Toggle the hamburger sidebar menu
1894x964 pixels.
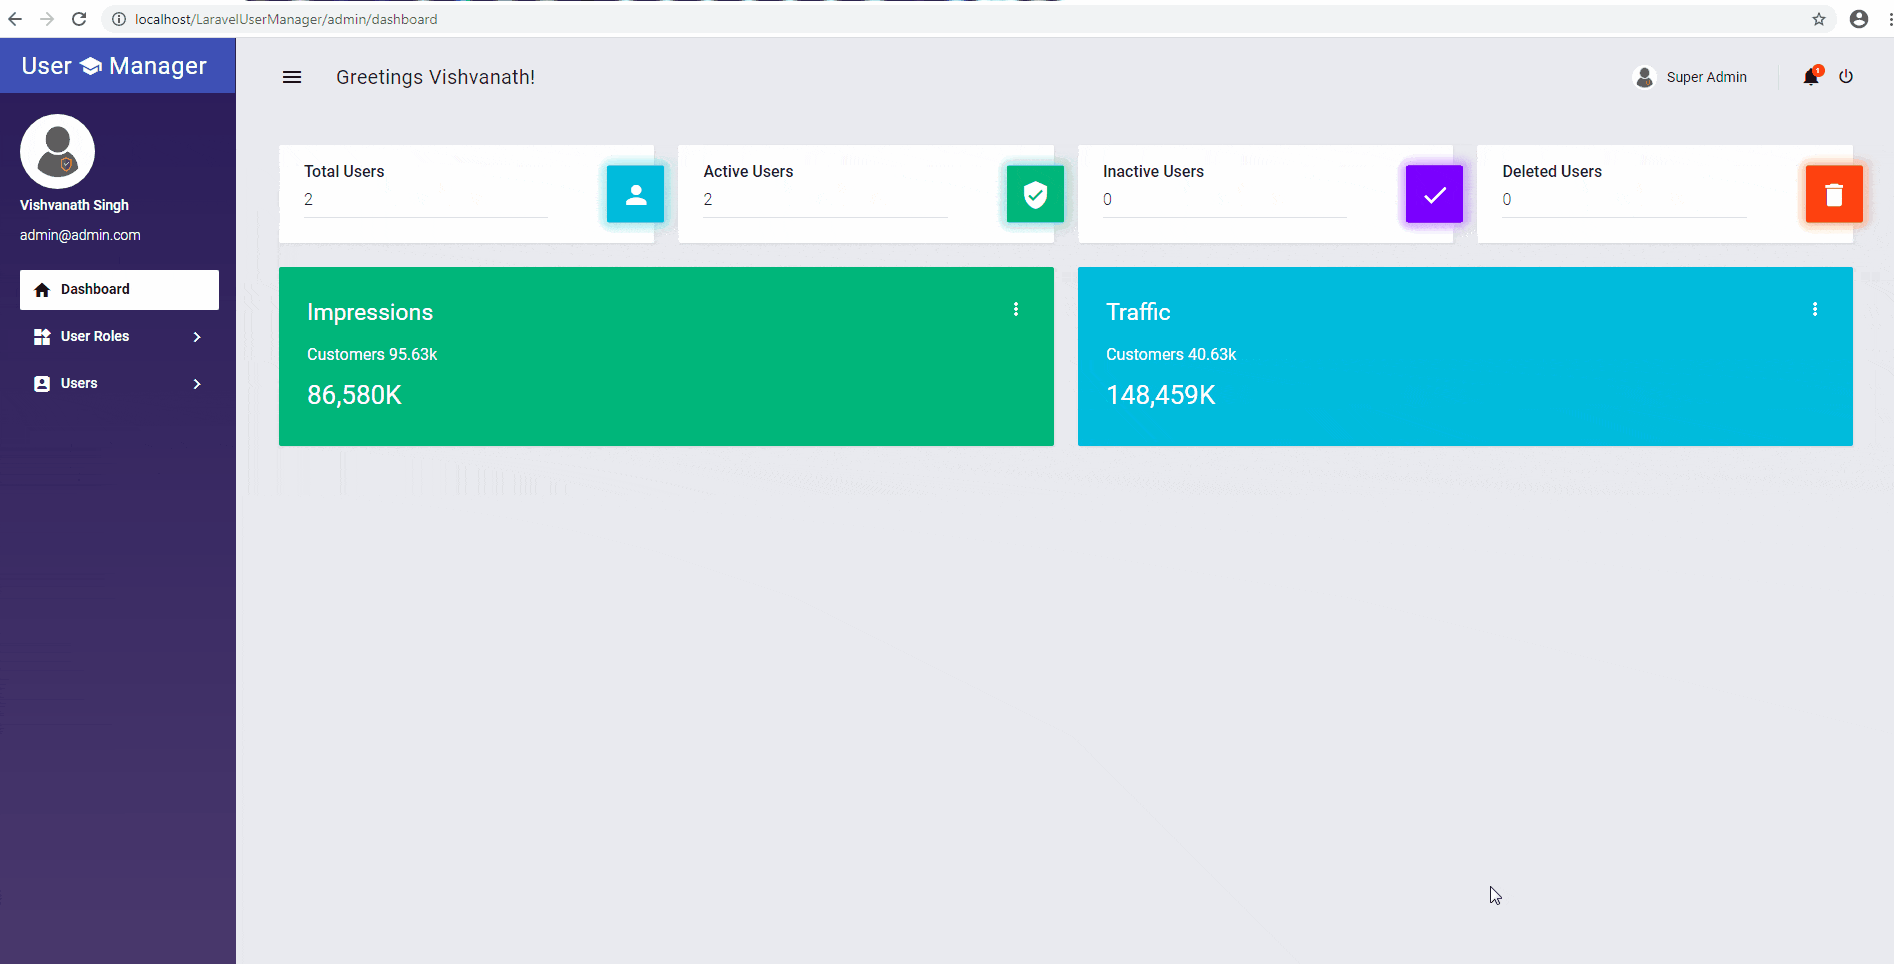tap(292, 77)
